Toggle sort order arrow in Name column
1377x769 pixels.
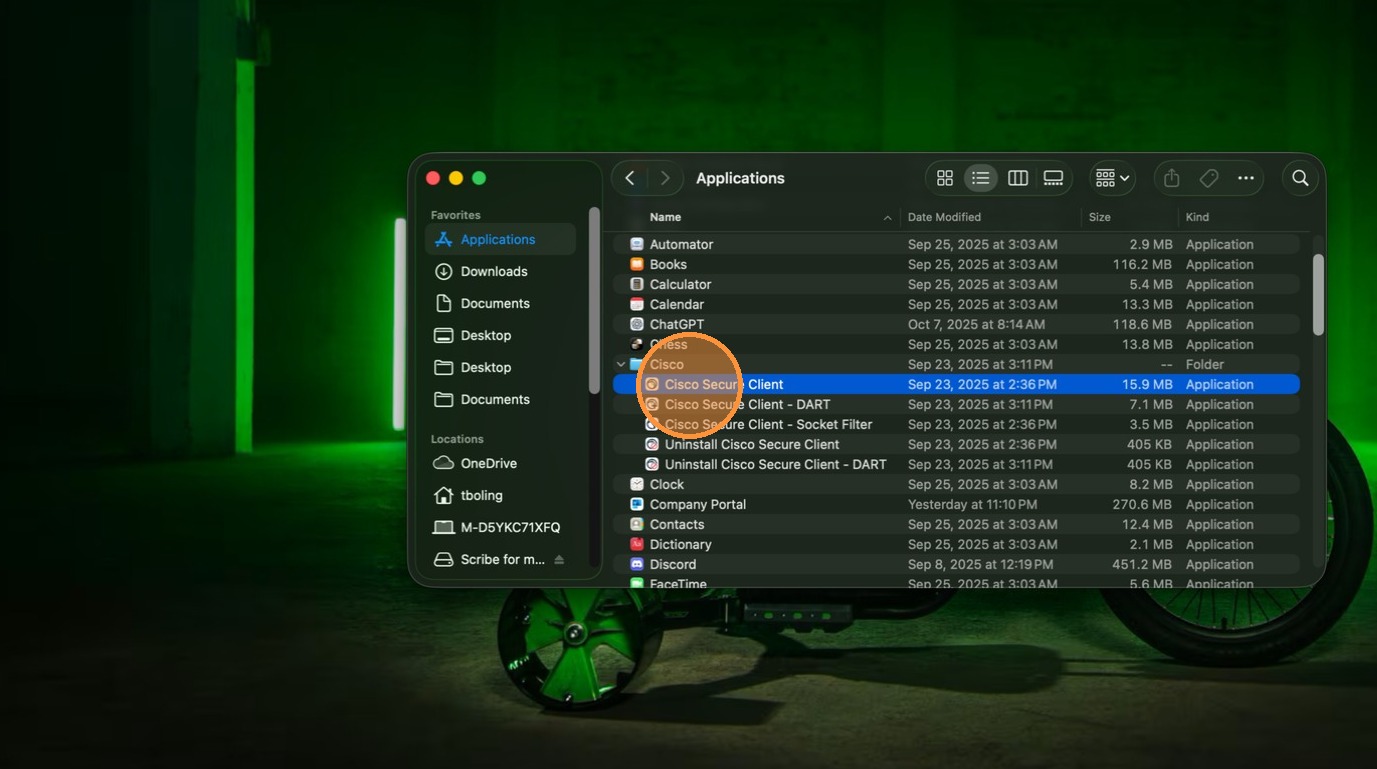[887, 218]
